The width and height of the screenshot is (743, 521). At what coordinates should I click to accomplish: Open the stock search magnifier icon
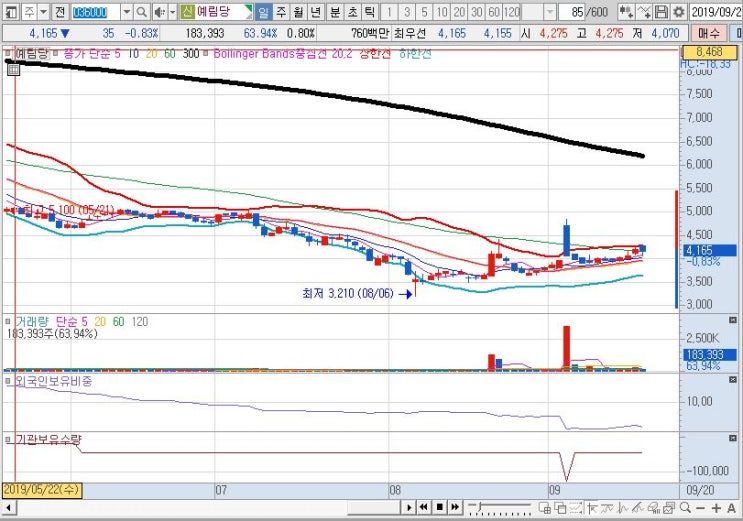(x=141, y=12)
